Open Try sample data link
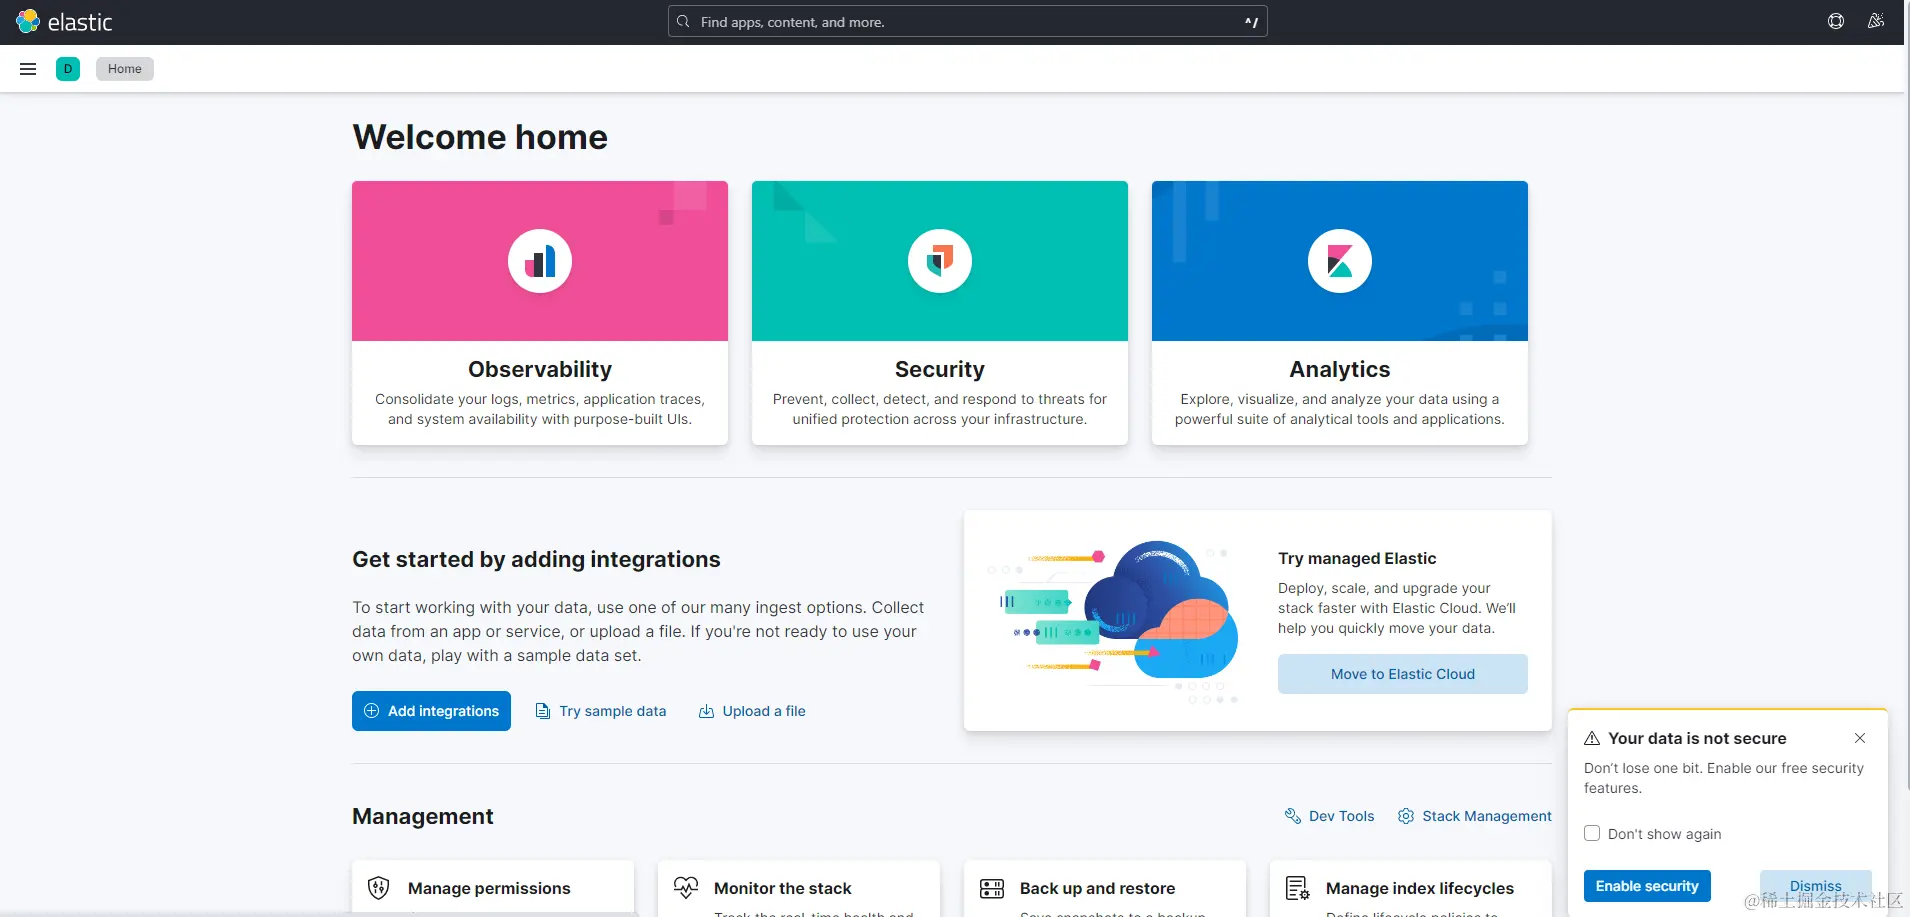The height and width of the screenshot is (917, 1910). [601, 711]
